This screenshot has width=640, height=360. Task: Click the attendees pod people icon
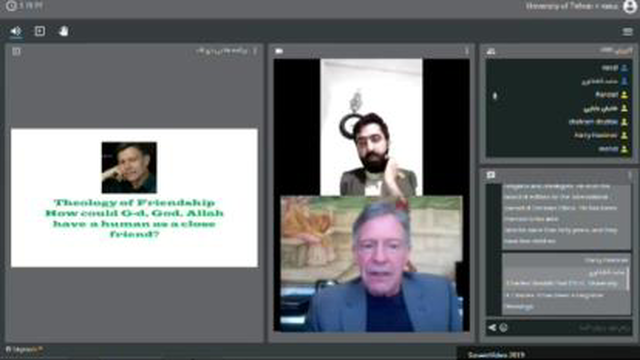pos(491,51)
